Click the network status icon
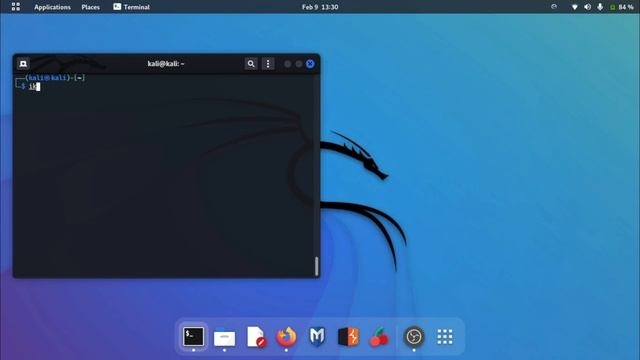640x360 pixels. [x=575, y=7]
